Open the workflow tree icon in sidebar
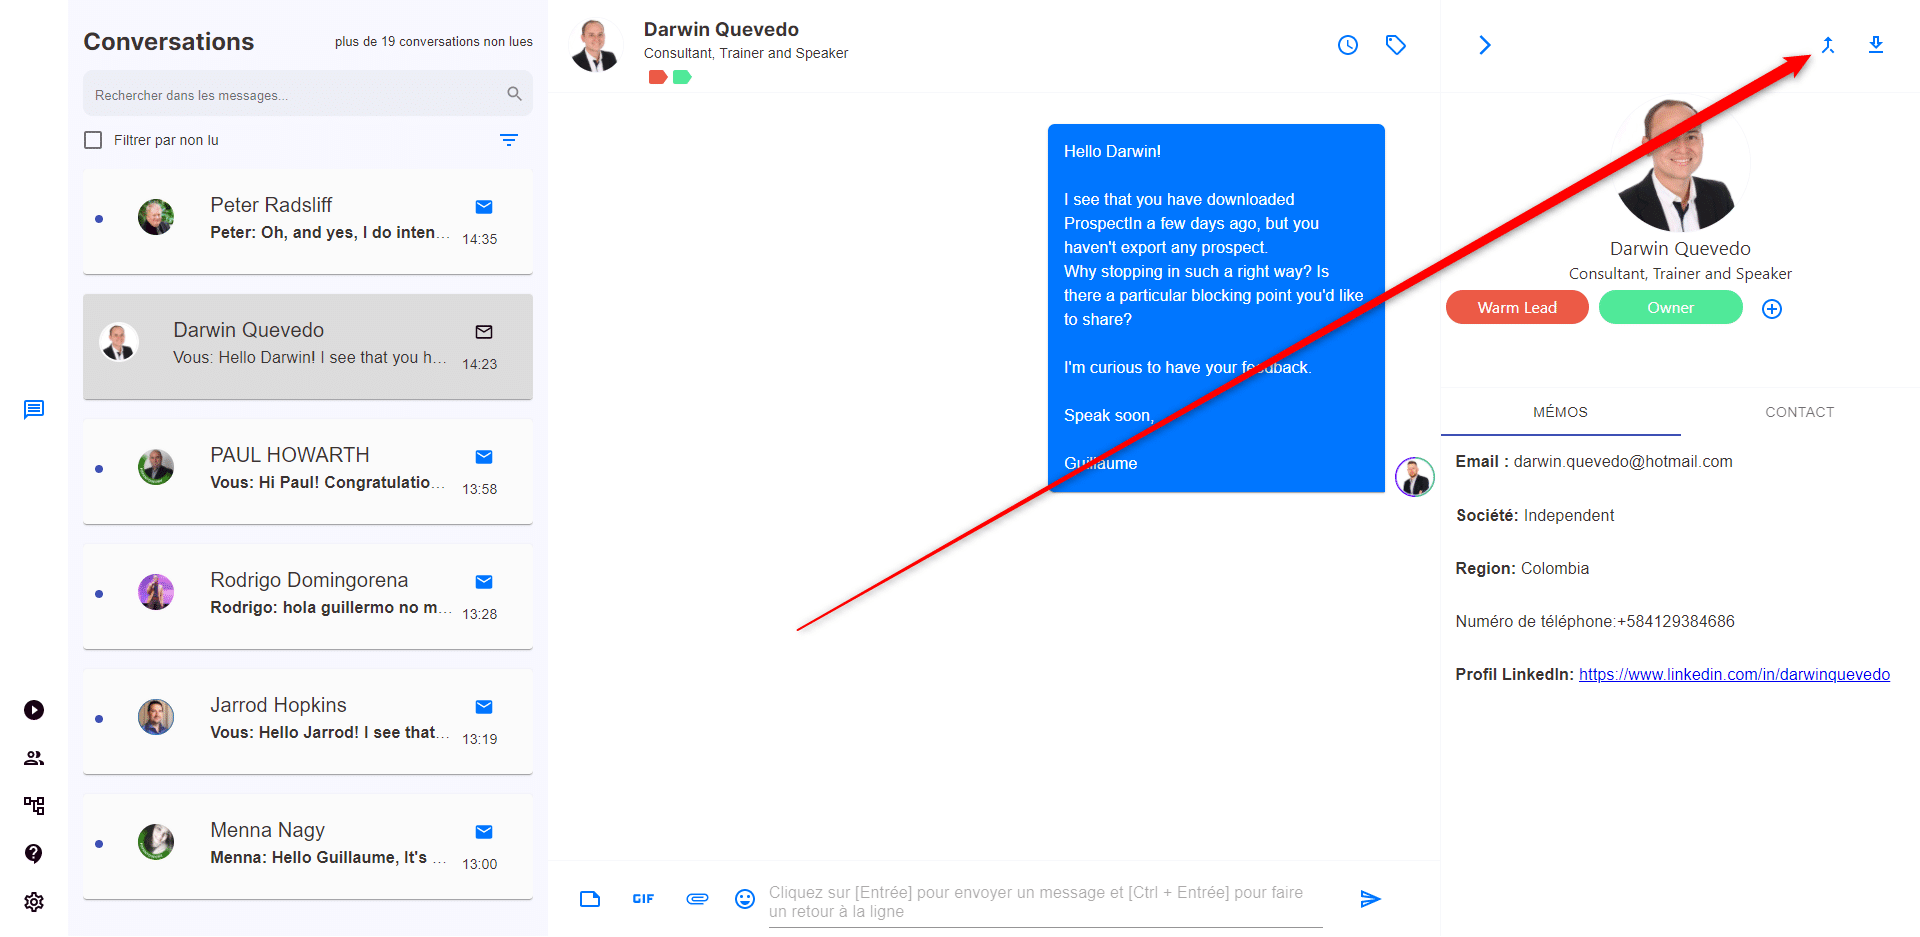The height and width of the screenshot is (937, 1920). (34, 805)
